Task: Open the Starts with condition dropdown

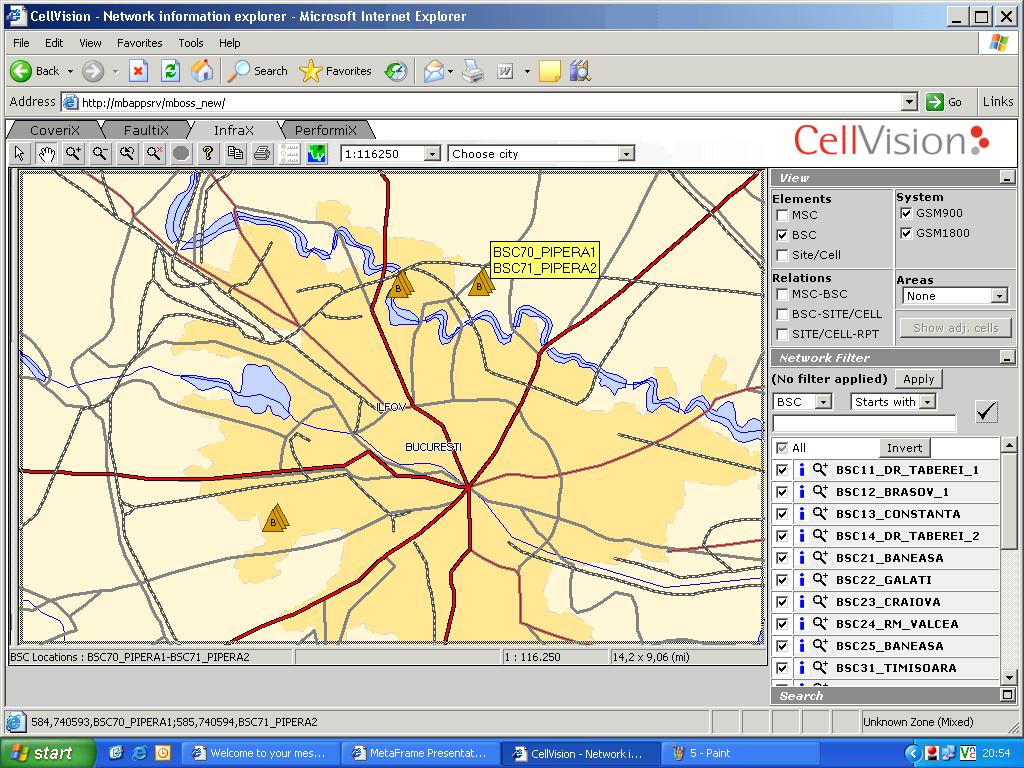Action: 927,402
